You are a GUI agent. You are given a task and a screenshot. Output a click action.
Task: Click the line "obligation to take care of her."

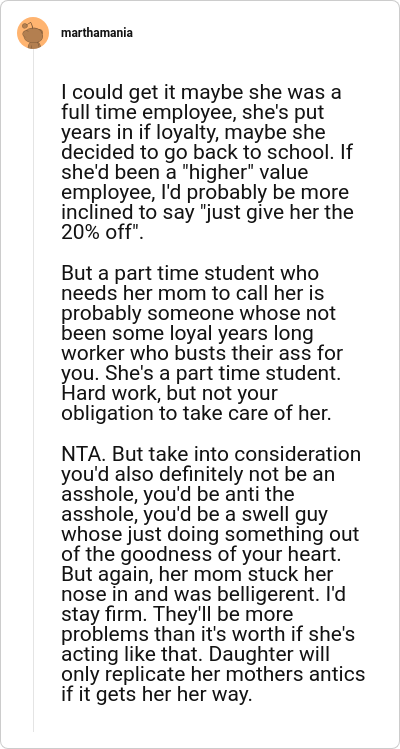196,414
